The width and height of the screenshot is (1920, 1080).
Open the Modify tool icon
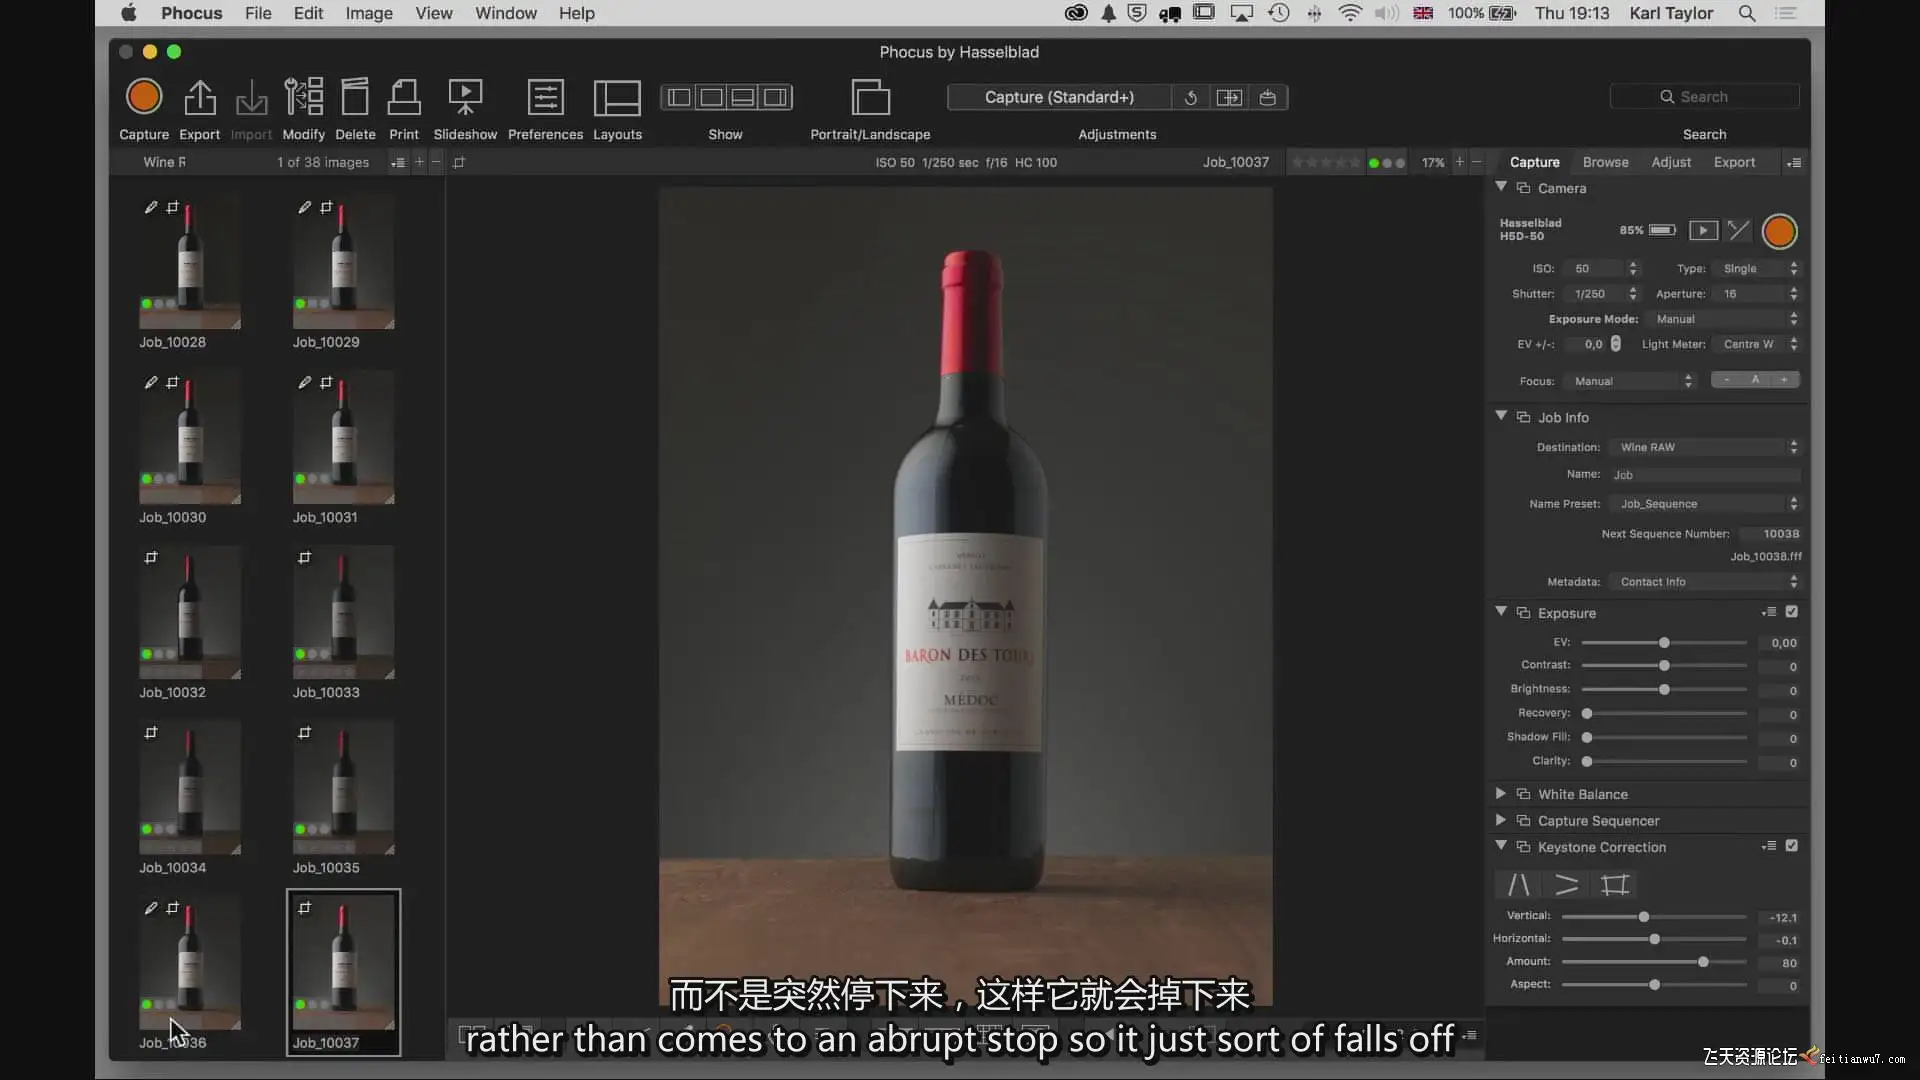pyautogui.click(x=303, y=97)
